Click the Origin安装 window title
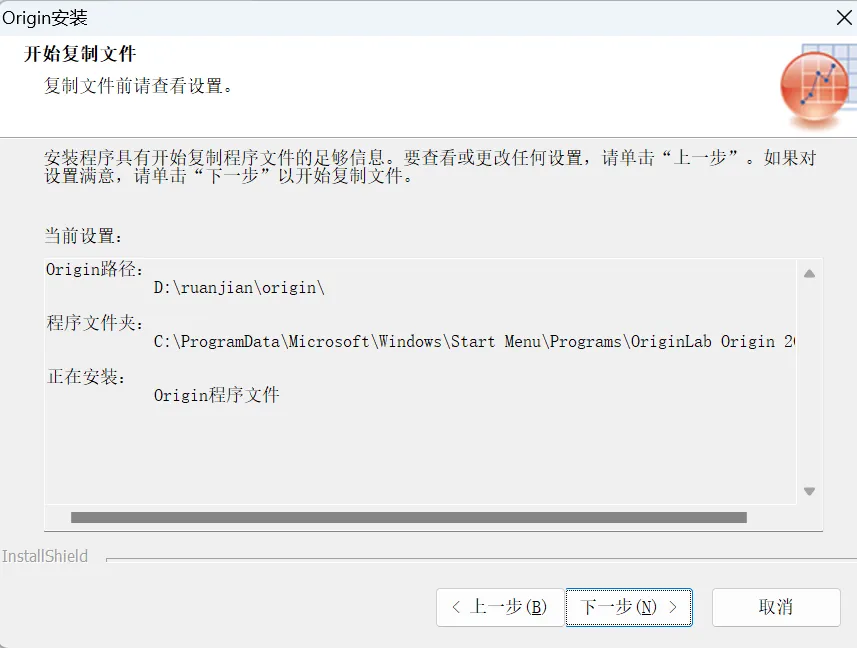Viewport: 857px width, 648px height. 45,18
